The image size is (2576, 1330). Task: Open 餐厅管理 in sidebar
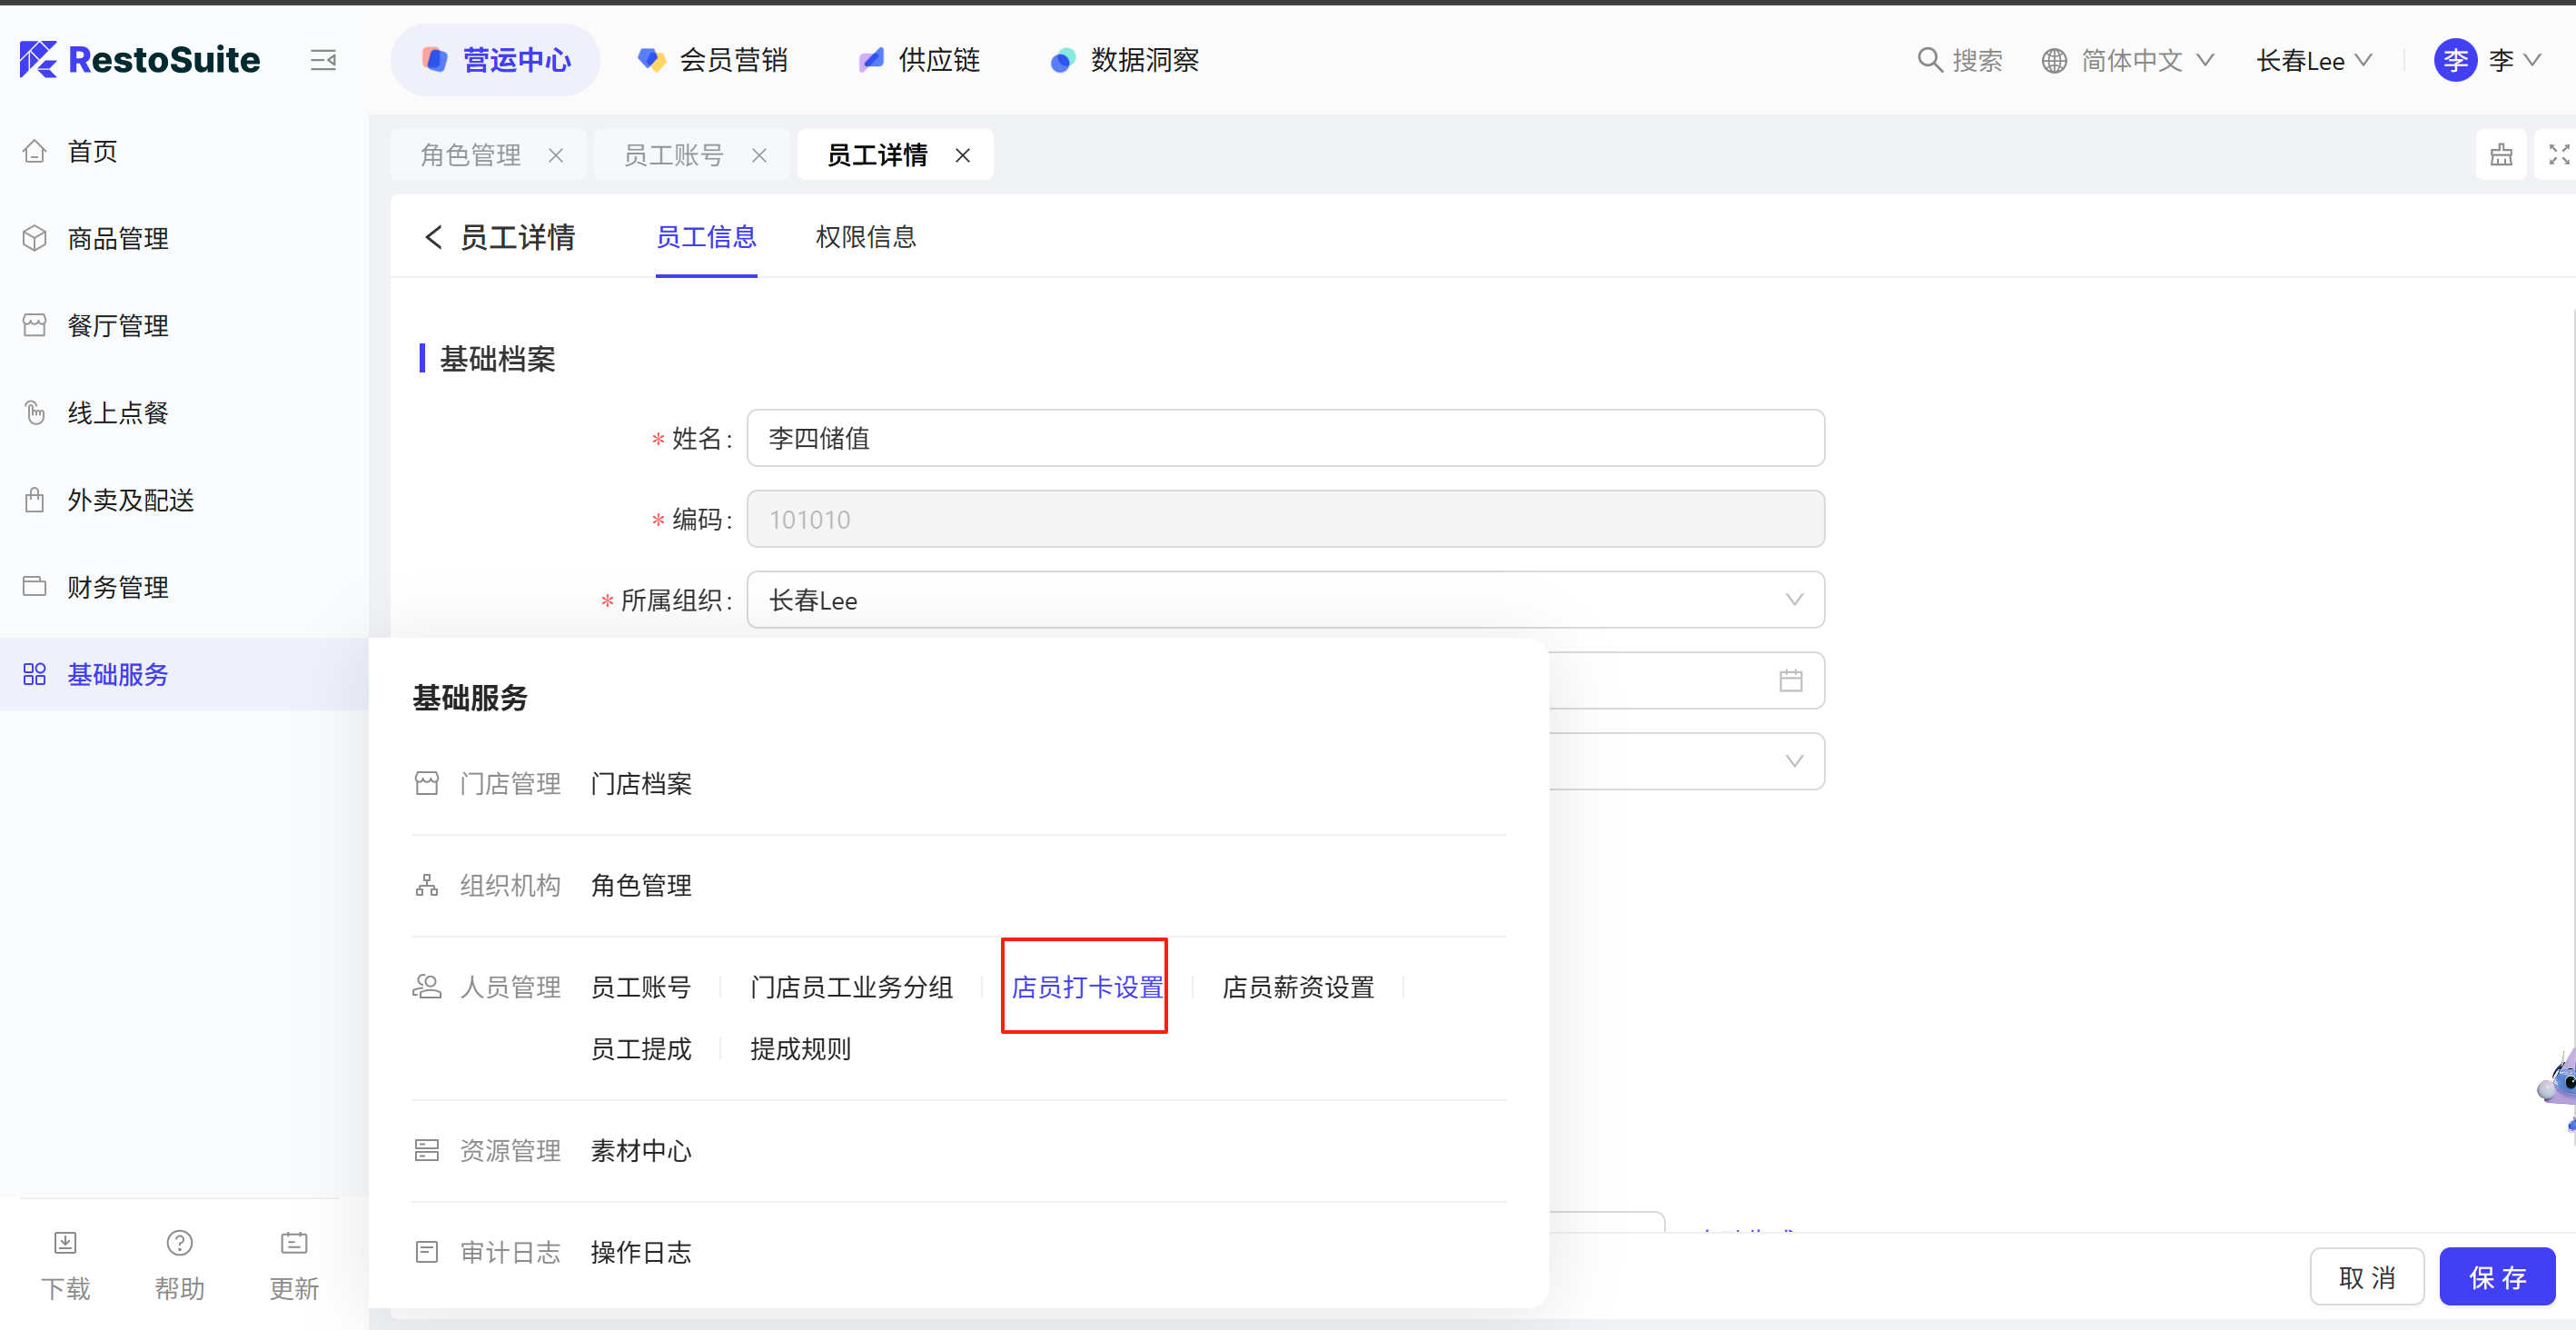pos(117,325)
